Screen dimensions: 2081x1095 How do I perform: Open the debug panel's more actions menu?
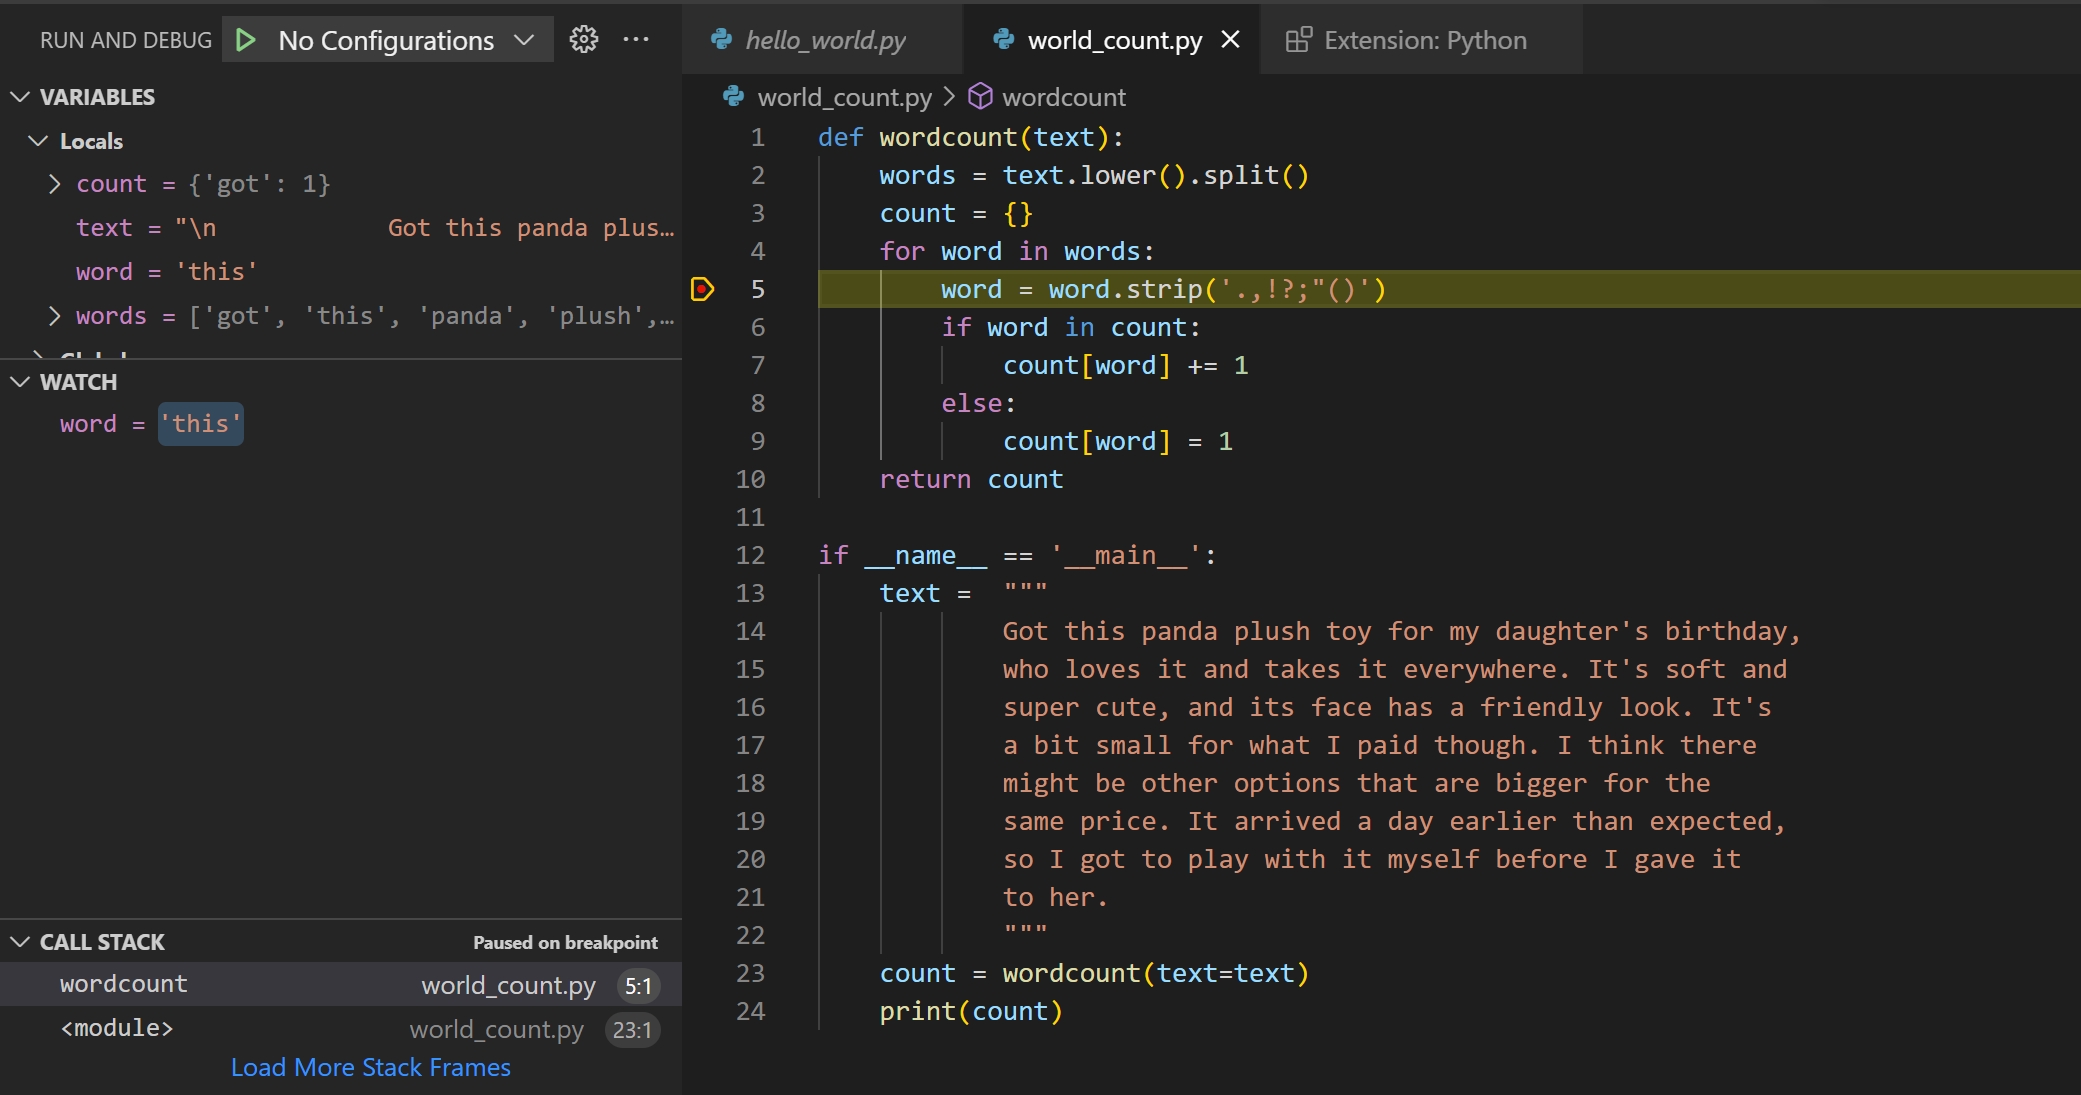(x=636, y=40)
